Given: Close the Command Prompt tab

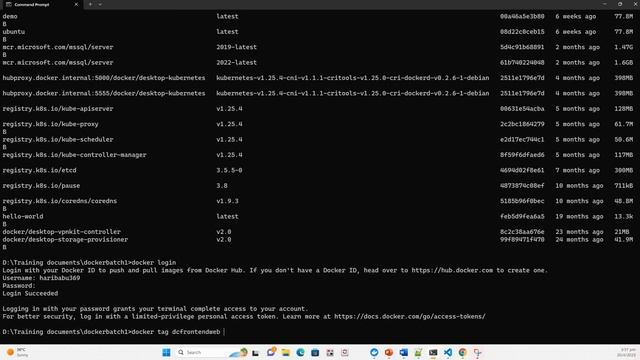Looking at the screenshot, I should (x=76, y=4).
